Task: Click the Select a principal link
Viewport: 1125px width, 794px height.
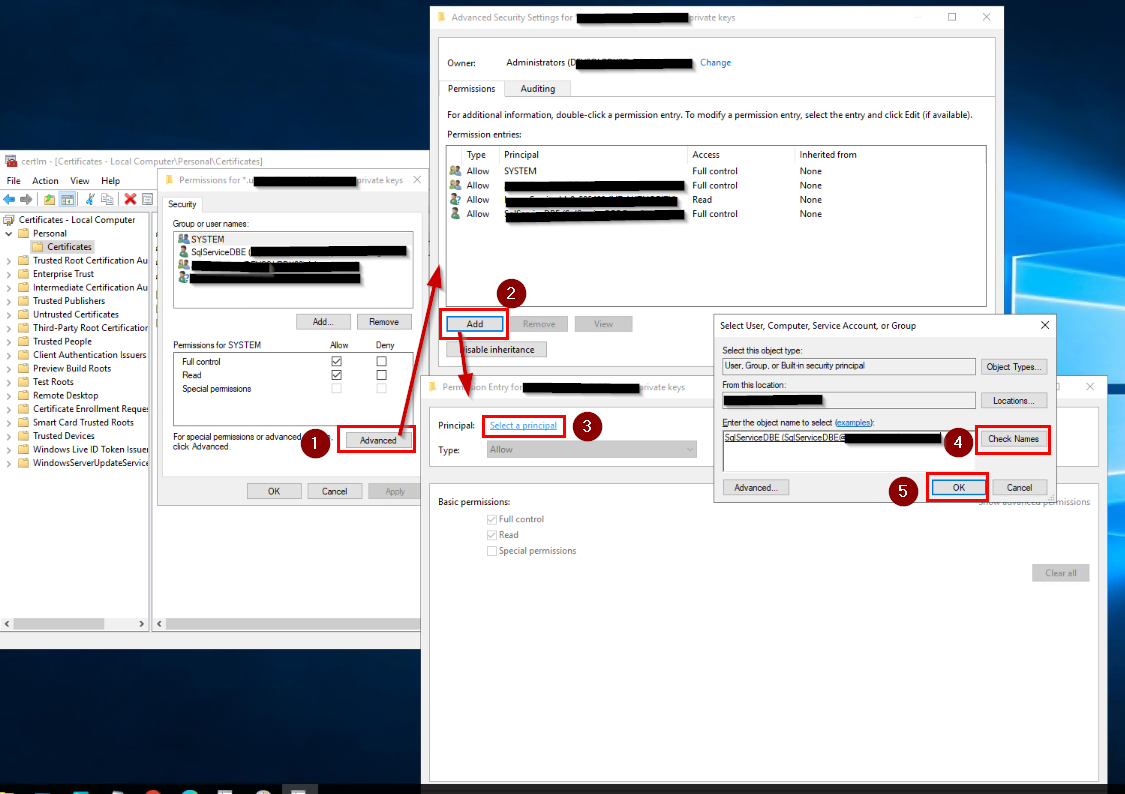Action: point(523,425)
